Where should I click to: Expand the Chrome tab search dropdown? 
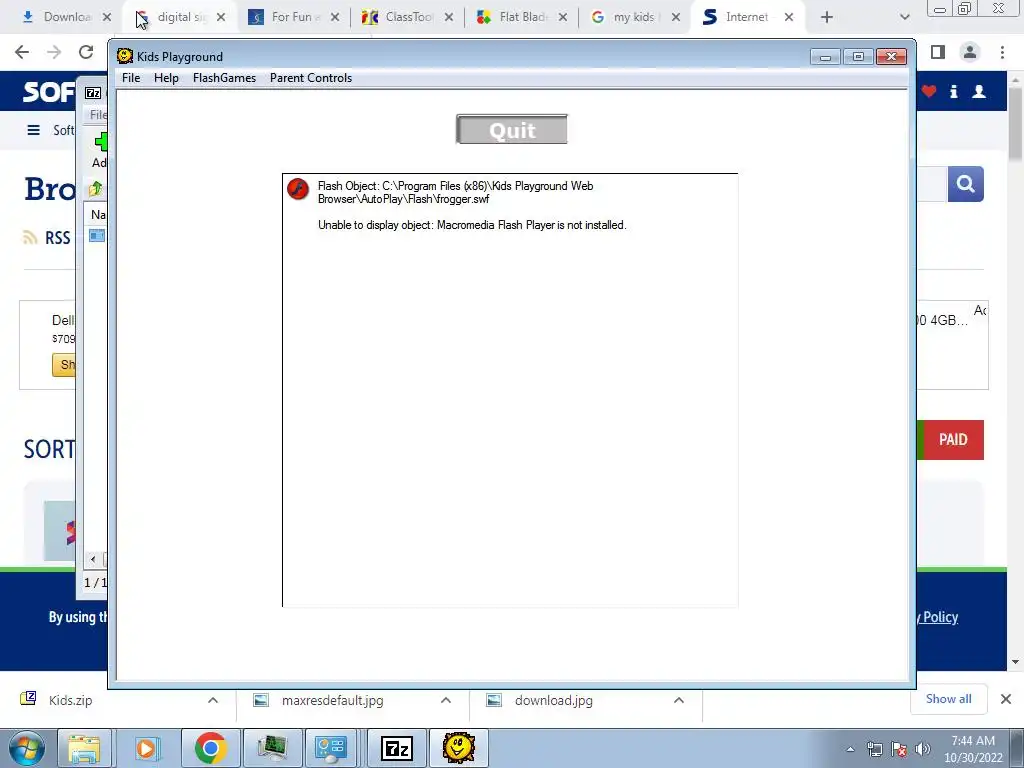click(x=904, y=17)
